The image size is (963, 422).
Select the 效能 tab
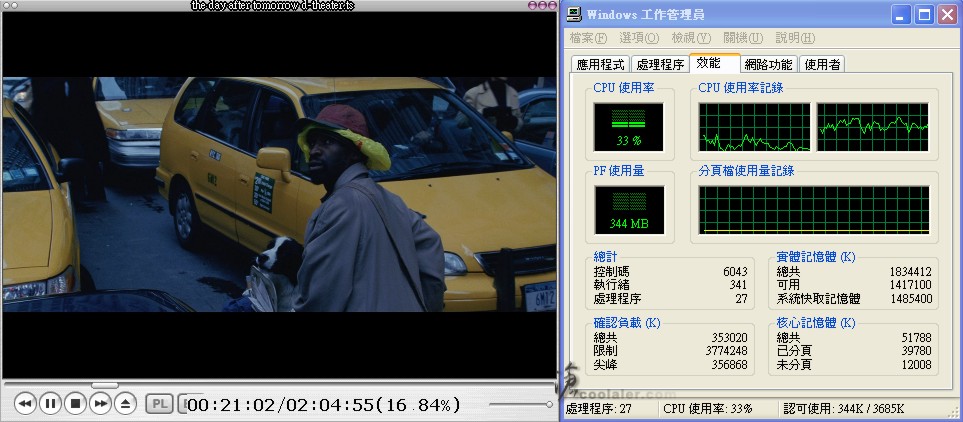(715, 63)
